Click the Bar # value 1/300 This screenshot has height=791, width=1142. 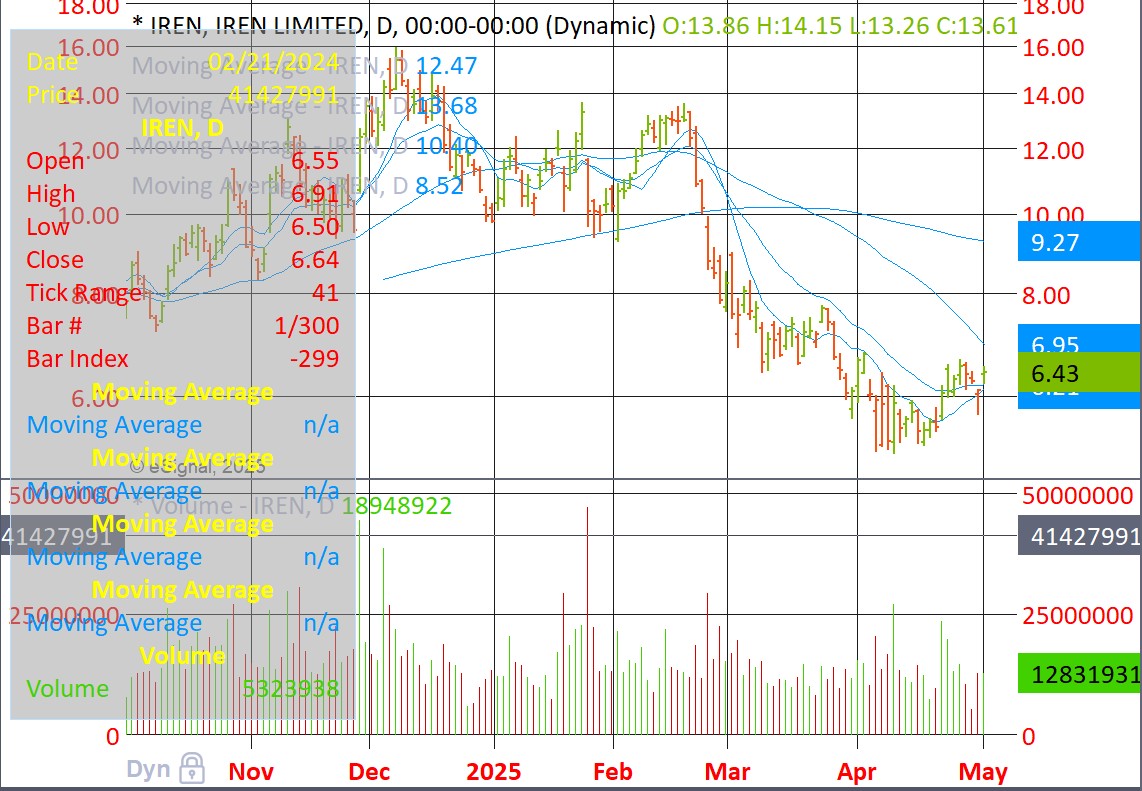coord(307,325)
